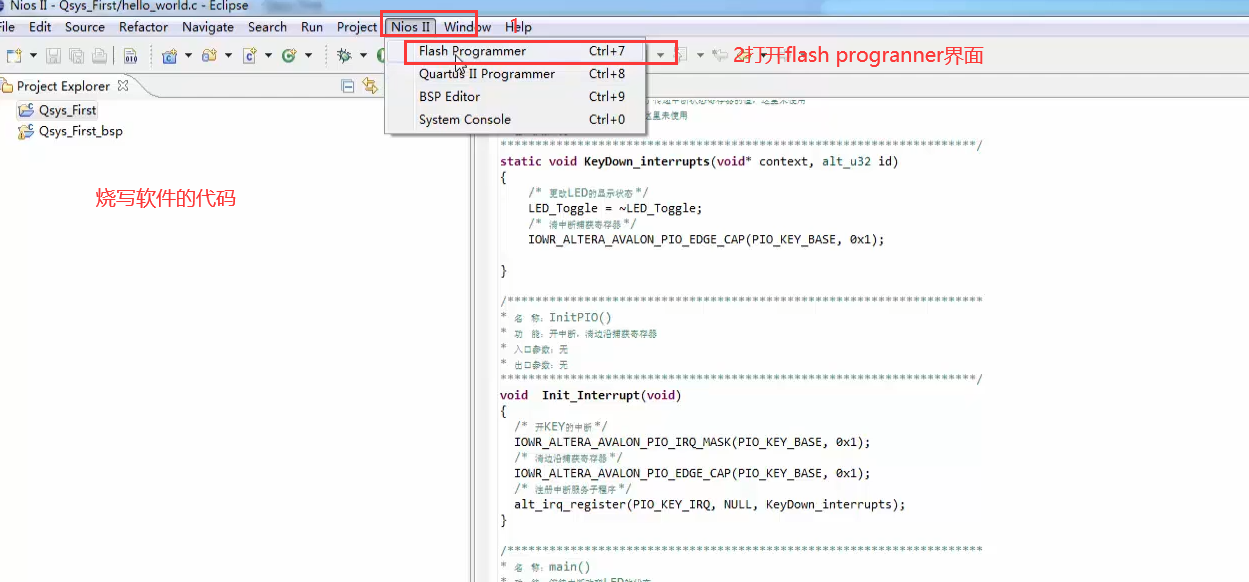This screenshot has height=582, width=1249.
Task: Click the Qsys_First_bsp project folder icon
Action: pos(26,131)
